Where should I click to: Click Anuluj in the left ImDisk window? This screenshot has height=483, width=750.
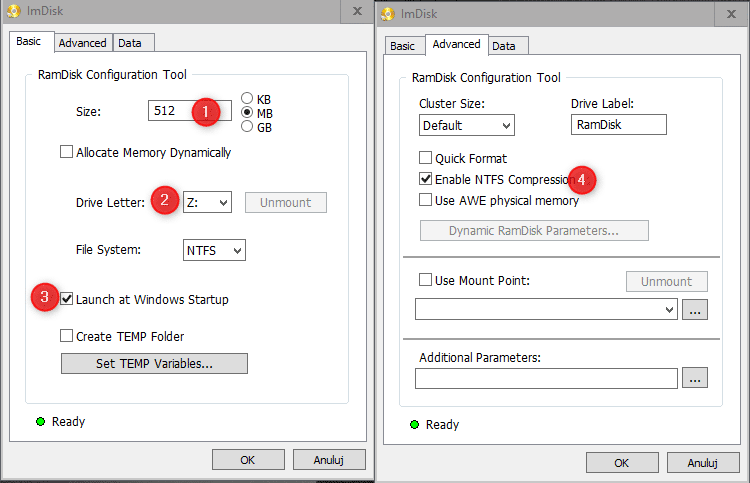pos(329,460)
